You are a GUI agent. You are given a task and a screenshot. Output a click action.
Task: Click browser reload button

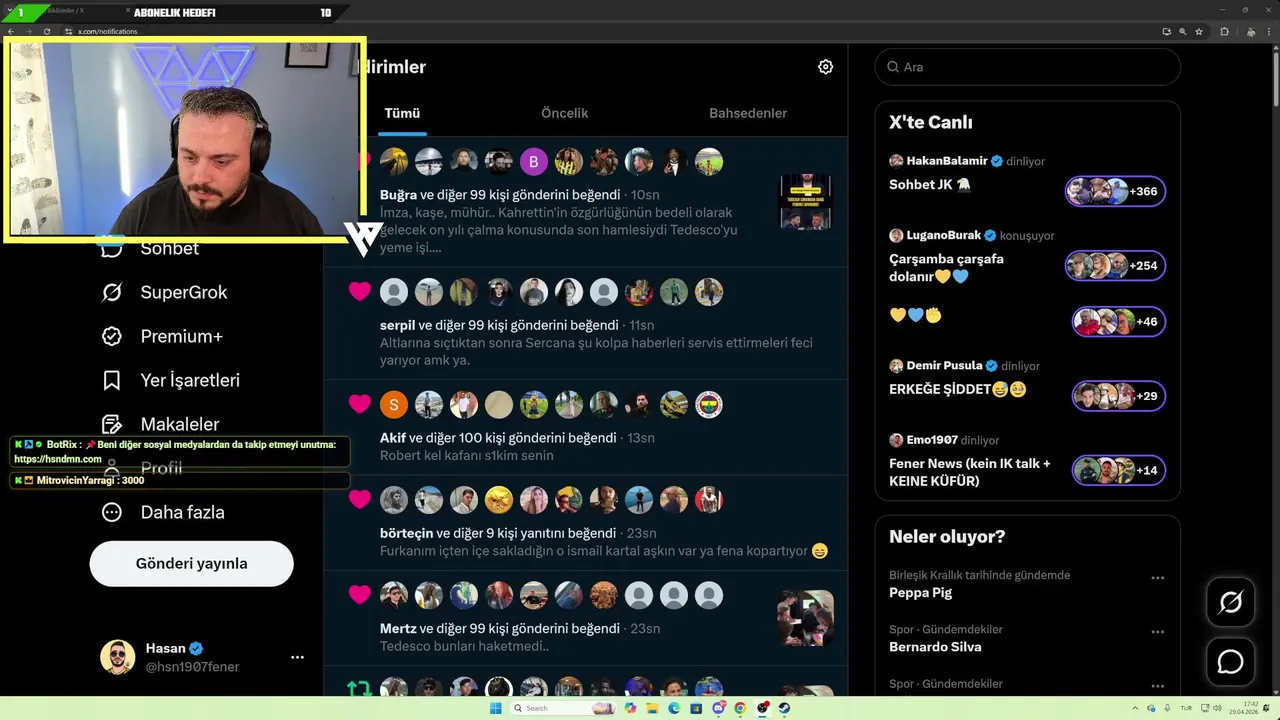tap(47, 31)
